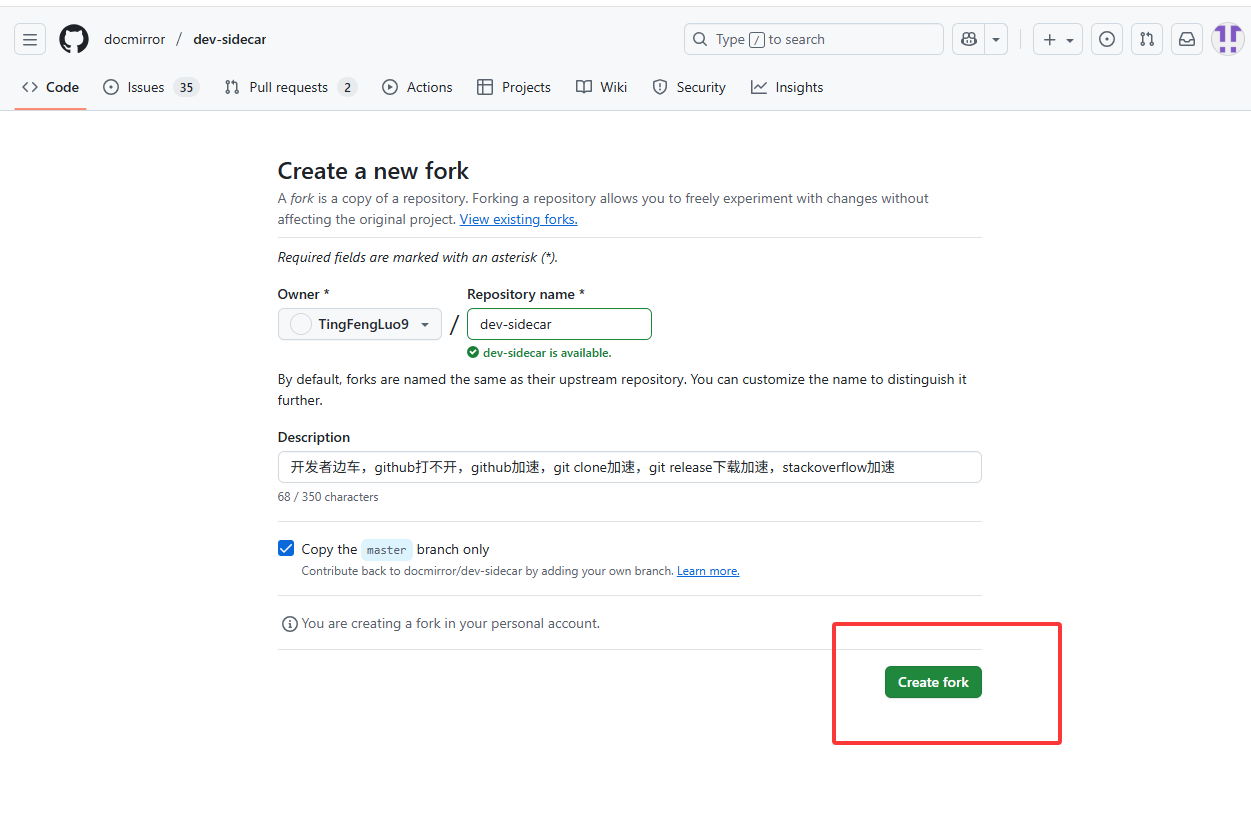1251x832 pixels.
Task: Open the pull requests icon in header
Action: [1147, 40]
